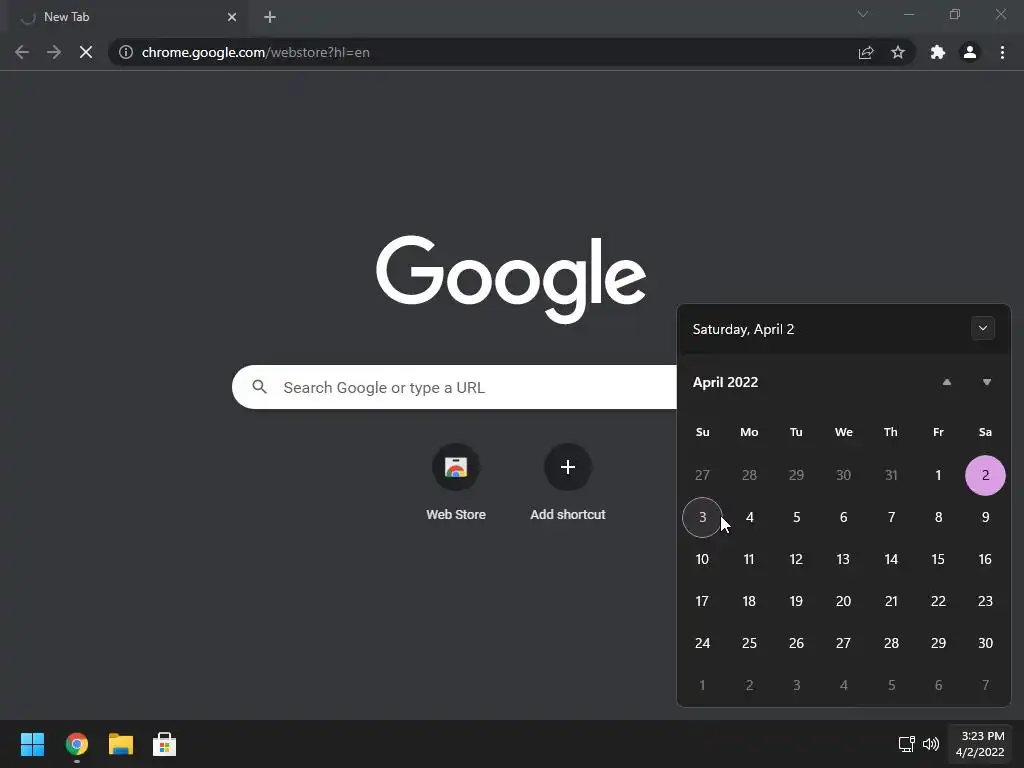Go back to previous page
Screen dimensions: 1024x768
[22, 52]
